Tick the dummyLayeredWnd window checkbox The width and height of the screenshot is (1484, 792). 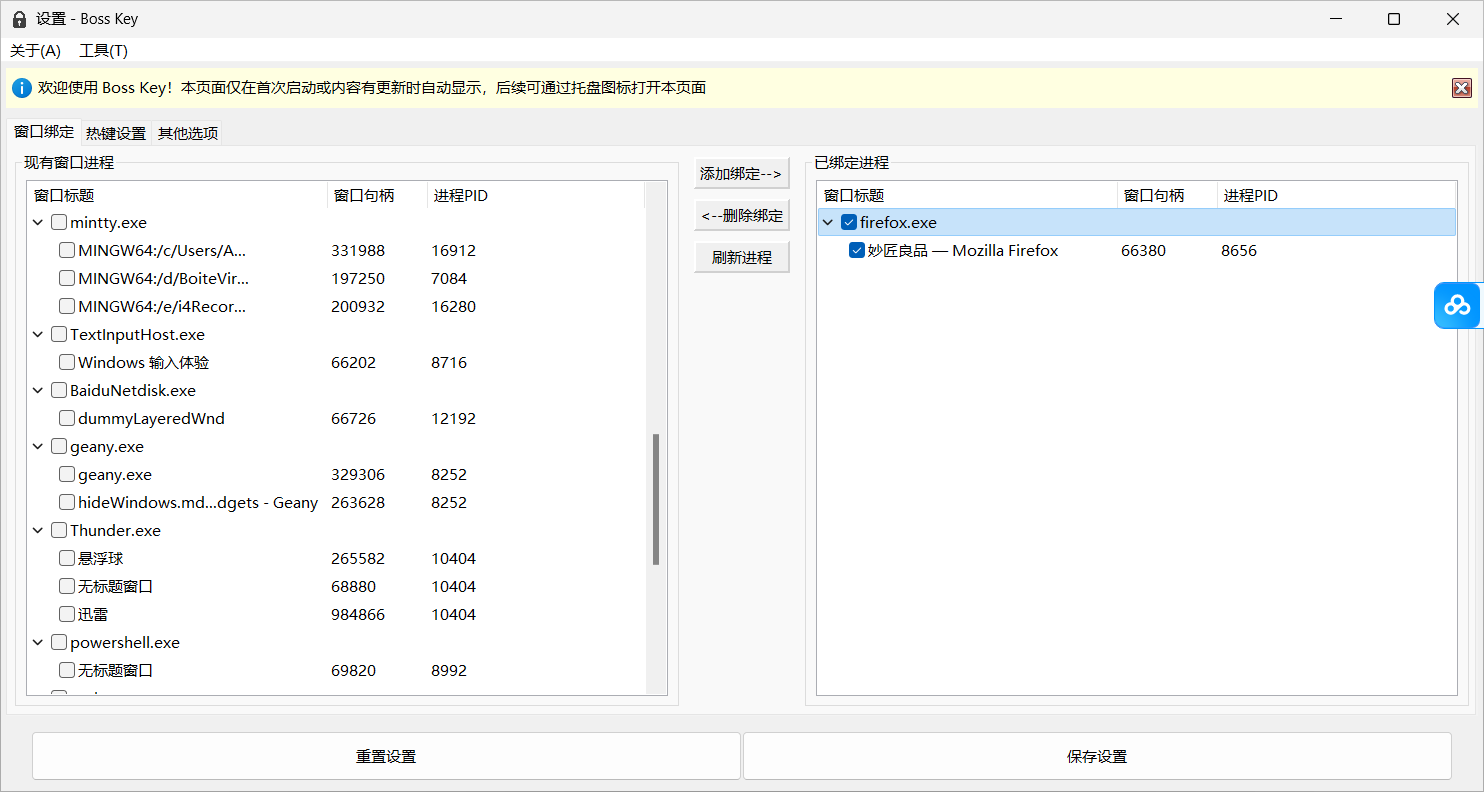(x=67, y=418)
